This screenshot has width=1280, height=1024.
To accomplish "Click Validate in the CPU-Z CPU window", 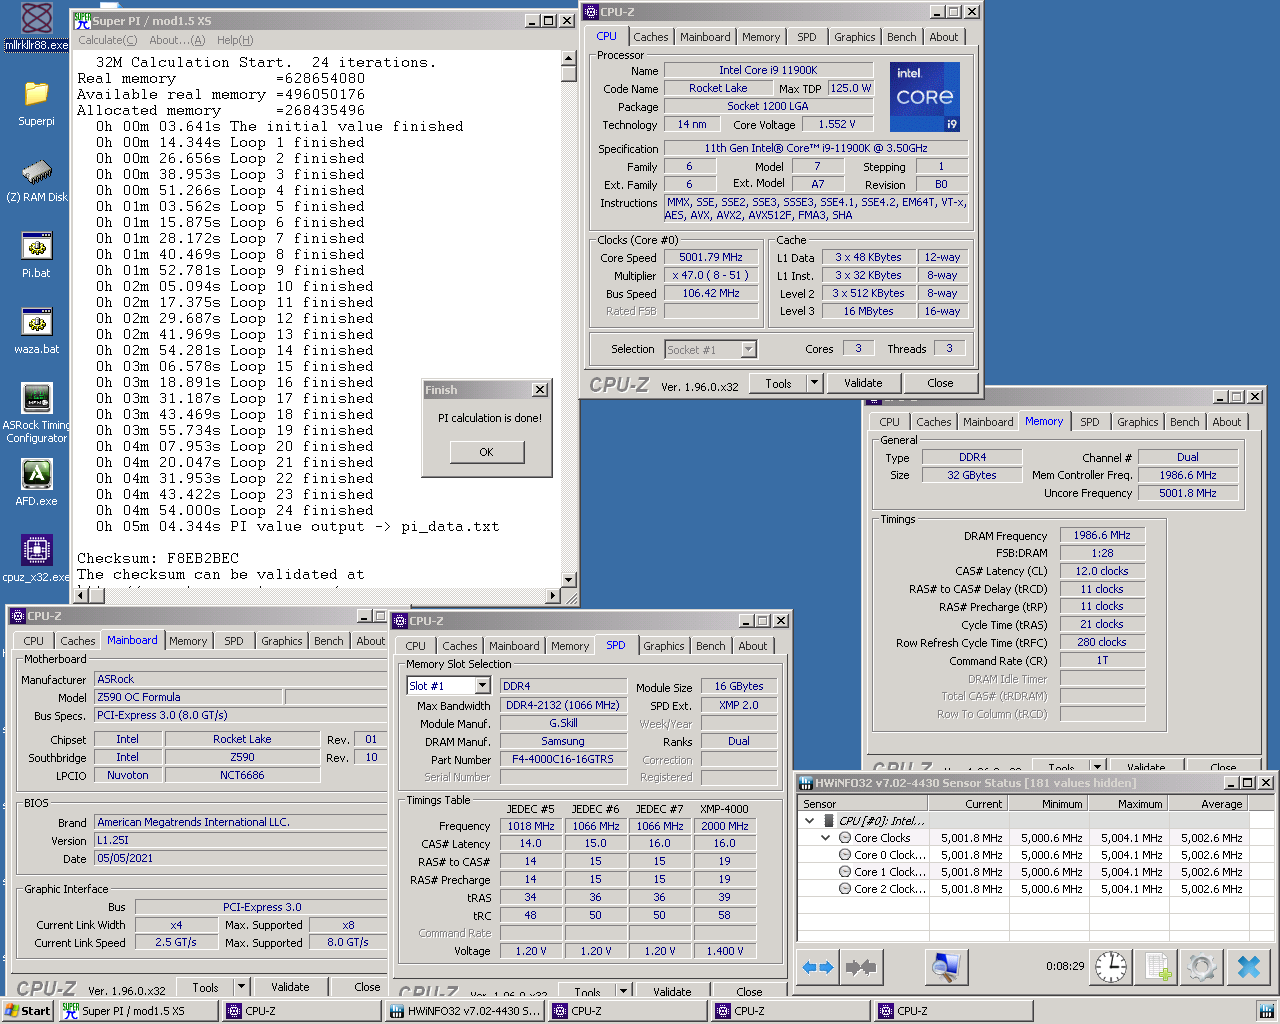I will (863, 382).
